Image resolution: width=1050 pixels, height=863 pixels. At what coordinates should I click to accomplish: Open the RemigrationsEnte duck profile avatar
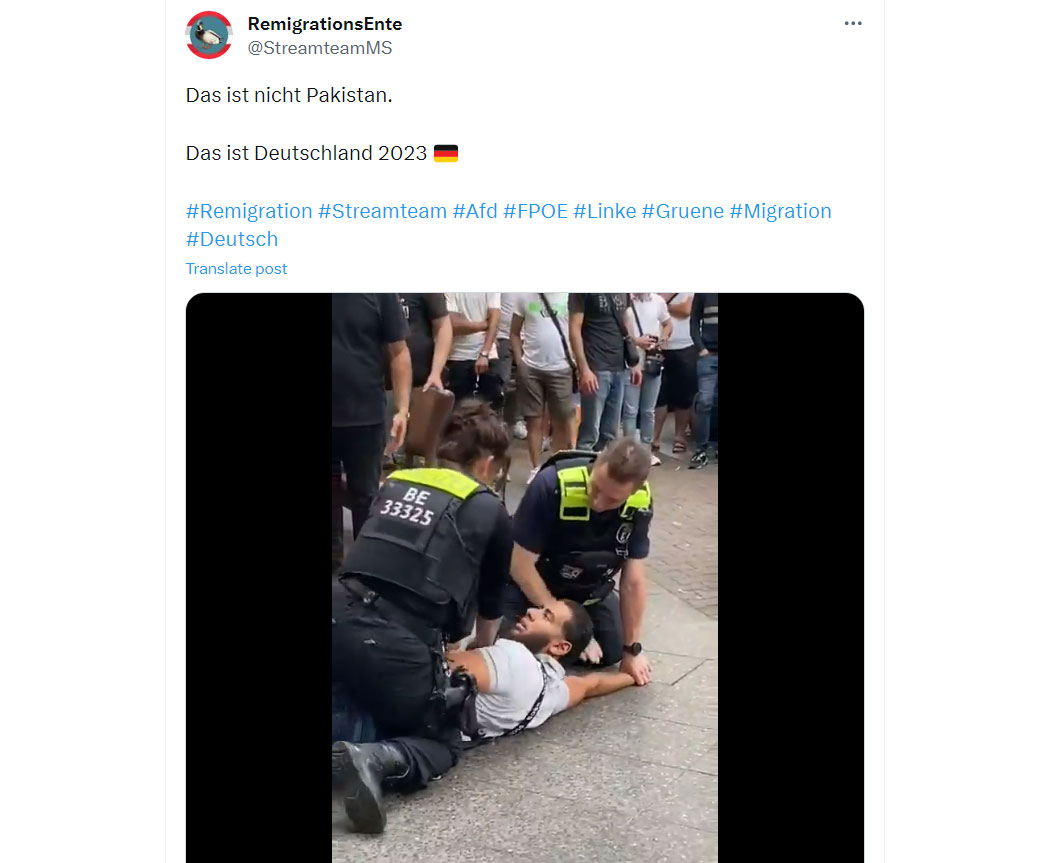click(209, 35)
